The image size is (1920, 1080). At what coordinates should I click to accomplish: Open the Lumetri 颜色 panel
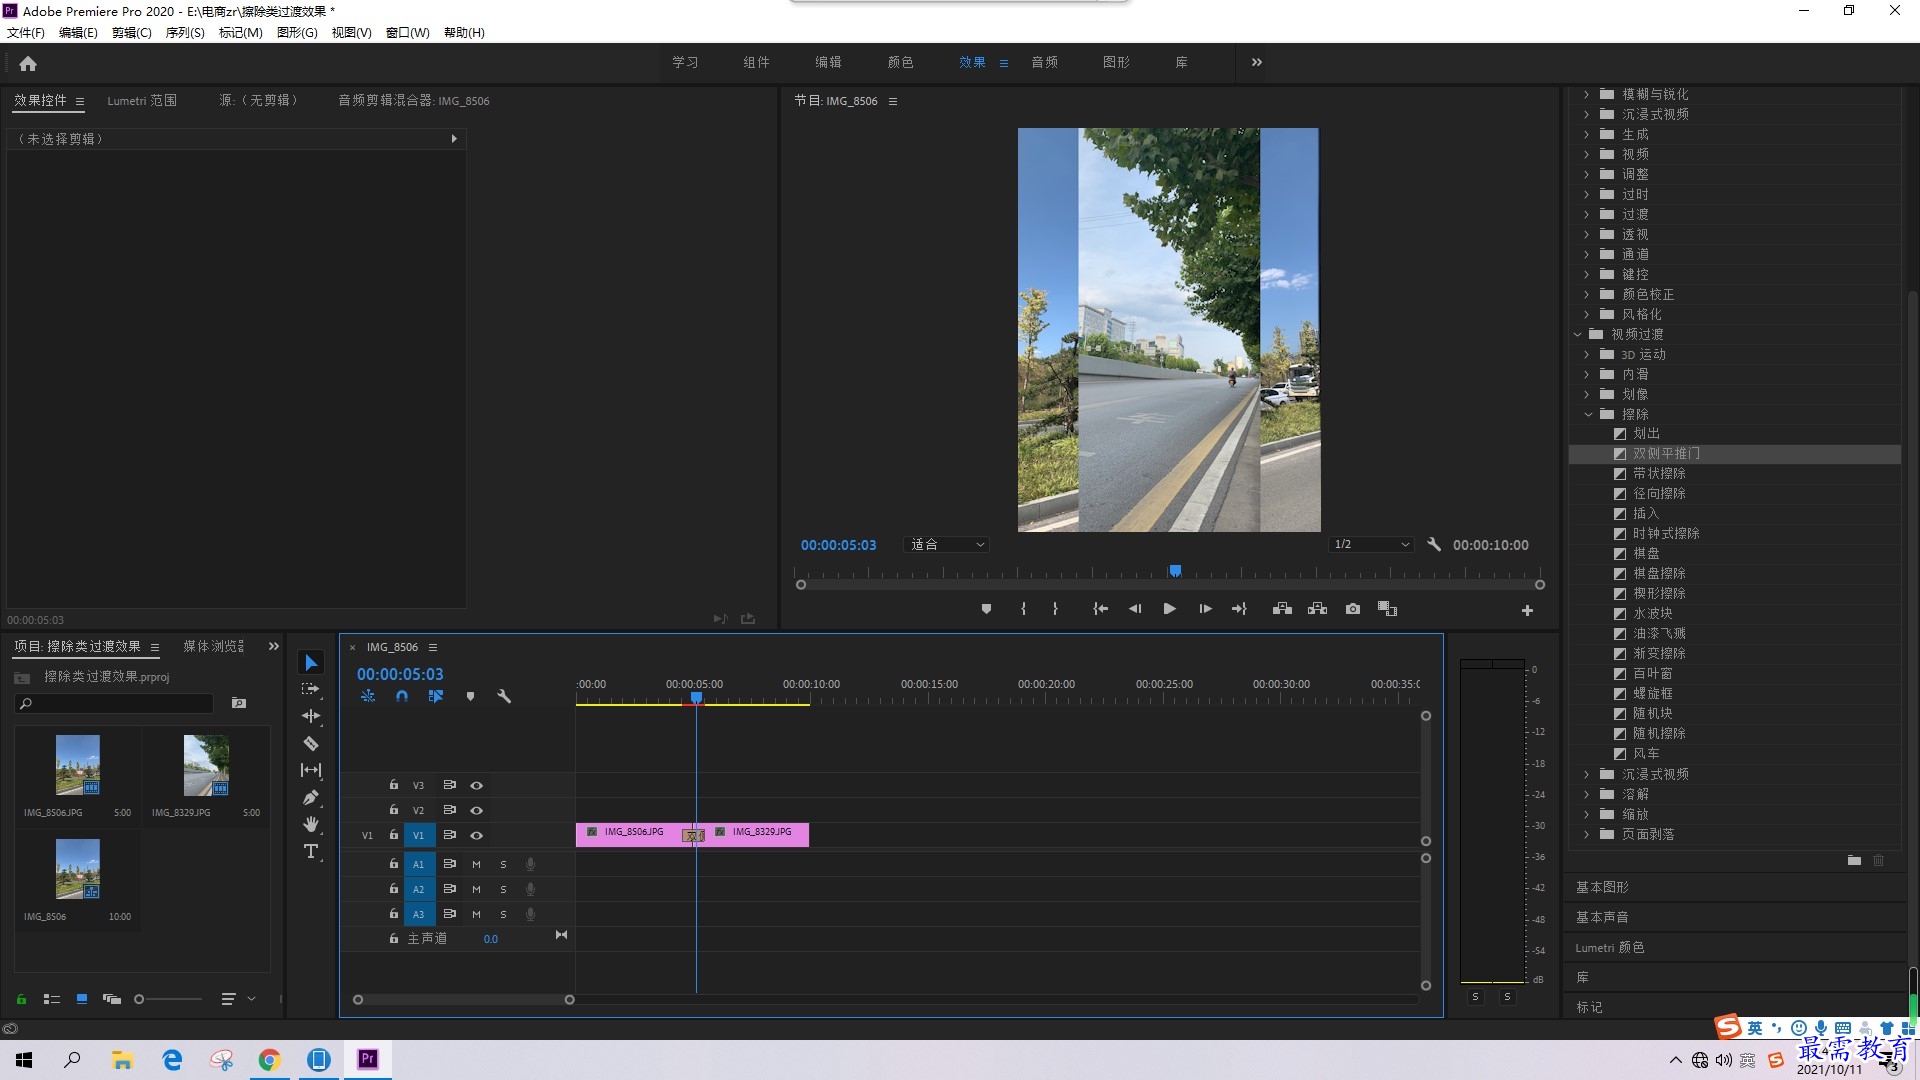(x=1610, y=948)
